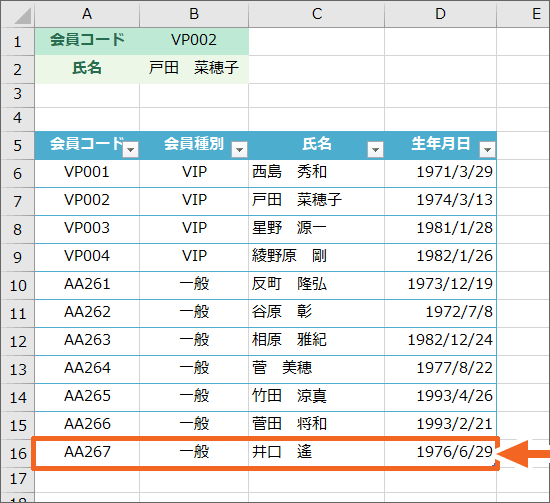Viewport: 550px width, 503px height.
Task: Open the 氏名 column filter dropdown
Action: 375,150
